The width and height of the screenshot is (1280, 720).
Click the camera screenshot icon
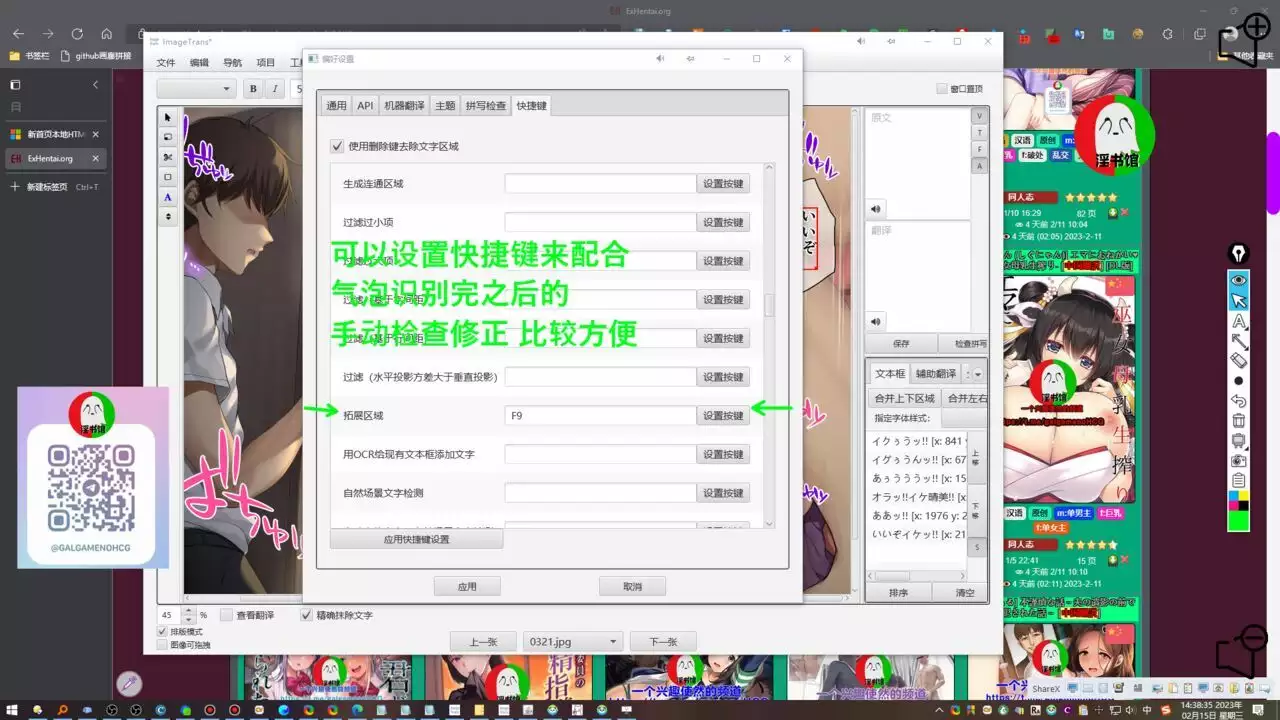(1239, 461)
